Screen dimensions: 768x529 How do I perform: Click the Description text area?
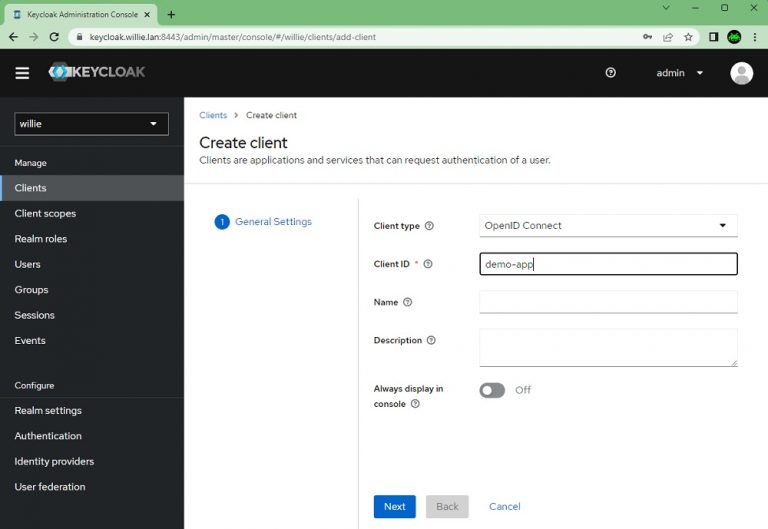pyautogui.click(x=608, y=348)
